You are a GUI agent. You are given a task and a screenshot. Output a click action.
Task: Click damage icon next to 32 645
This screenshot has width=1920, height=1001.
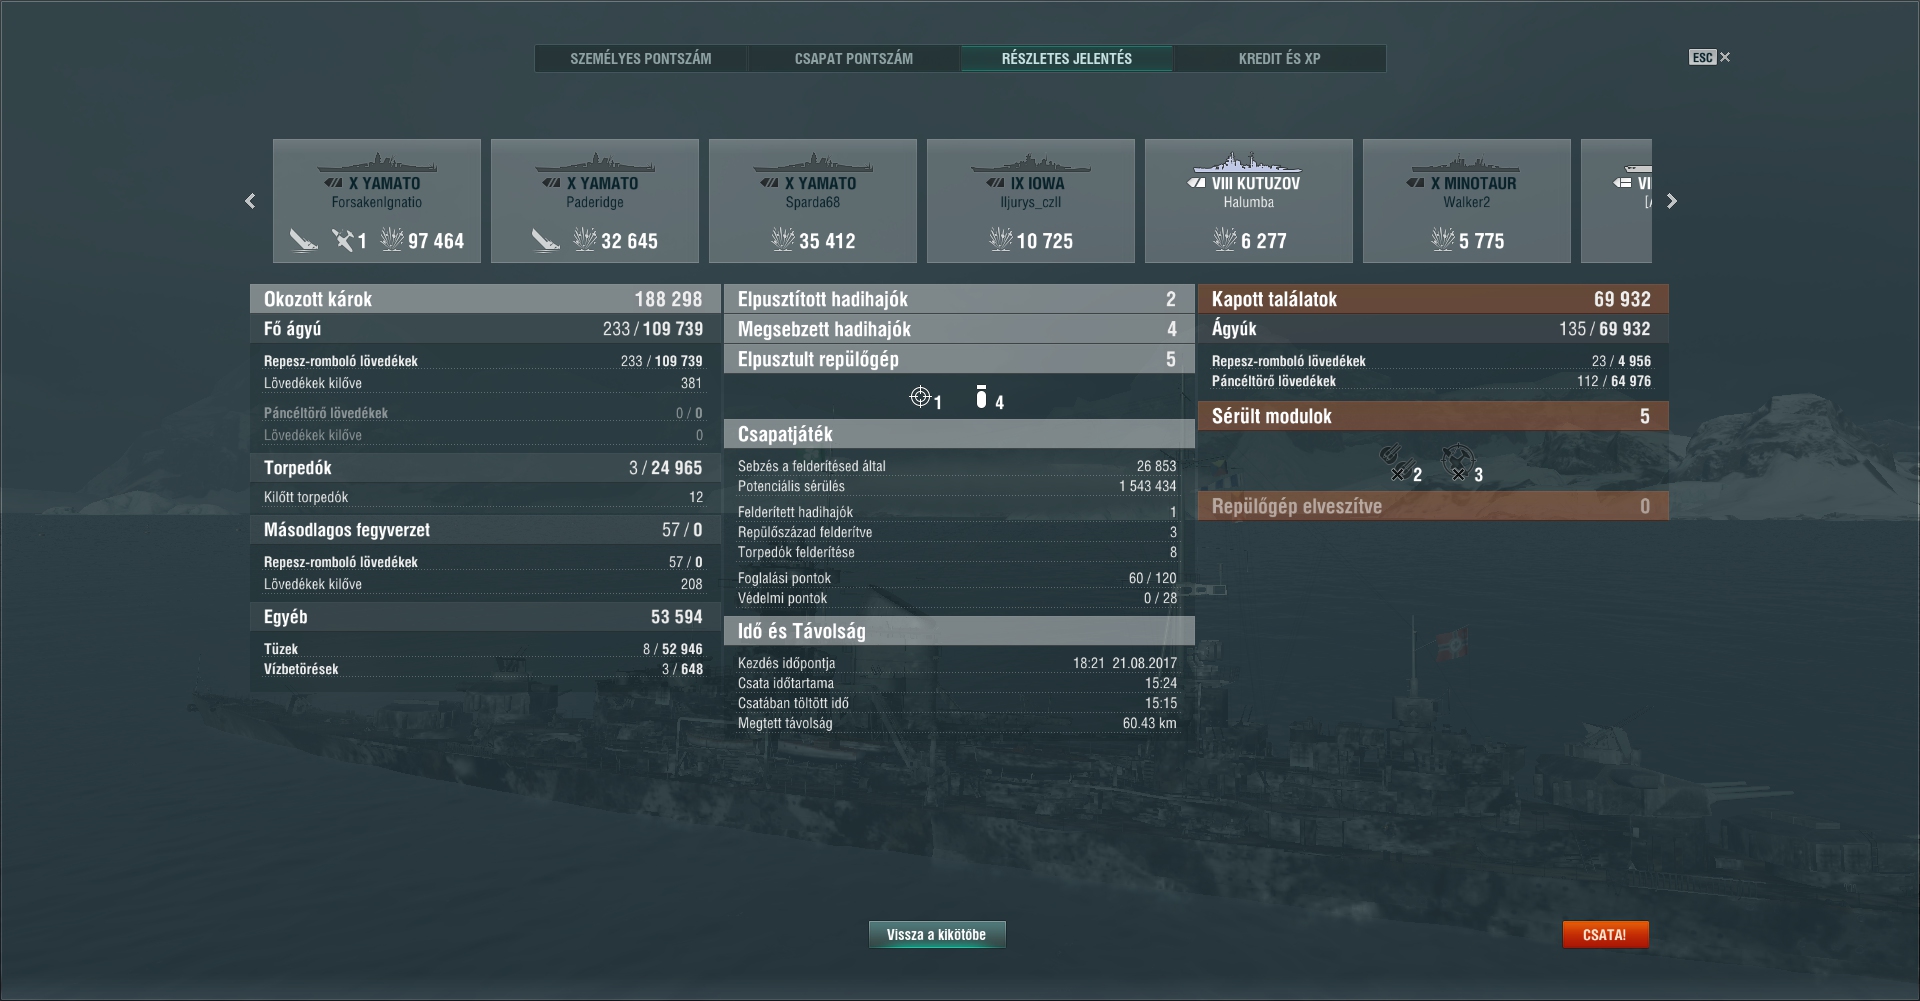point(585,240)
